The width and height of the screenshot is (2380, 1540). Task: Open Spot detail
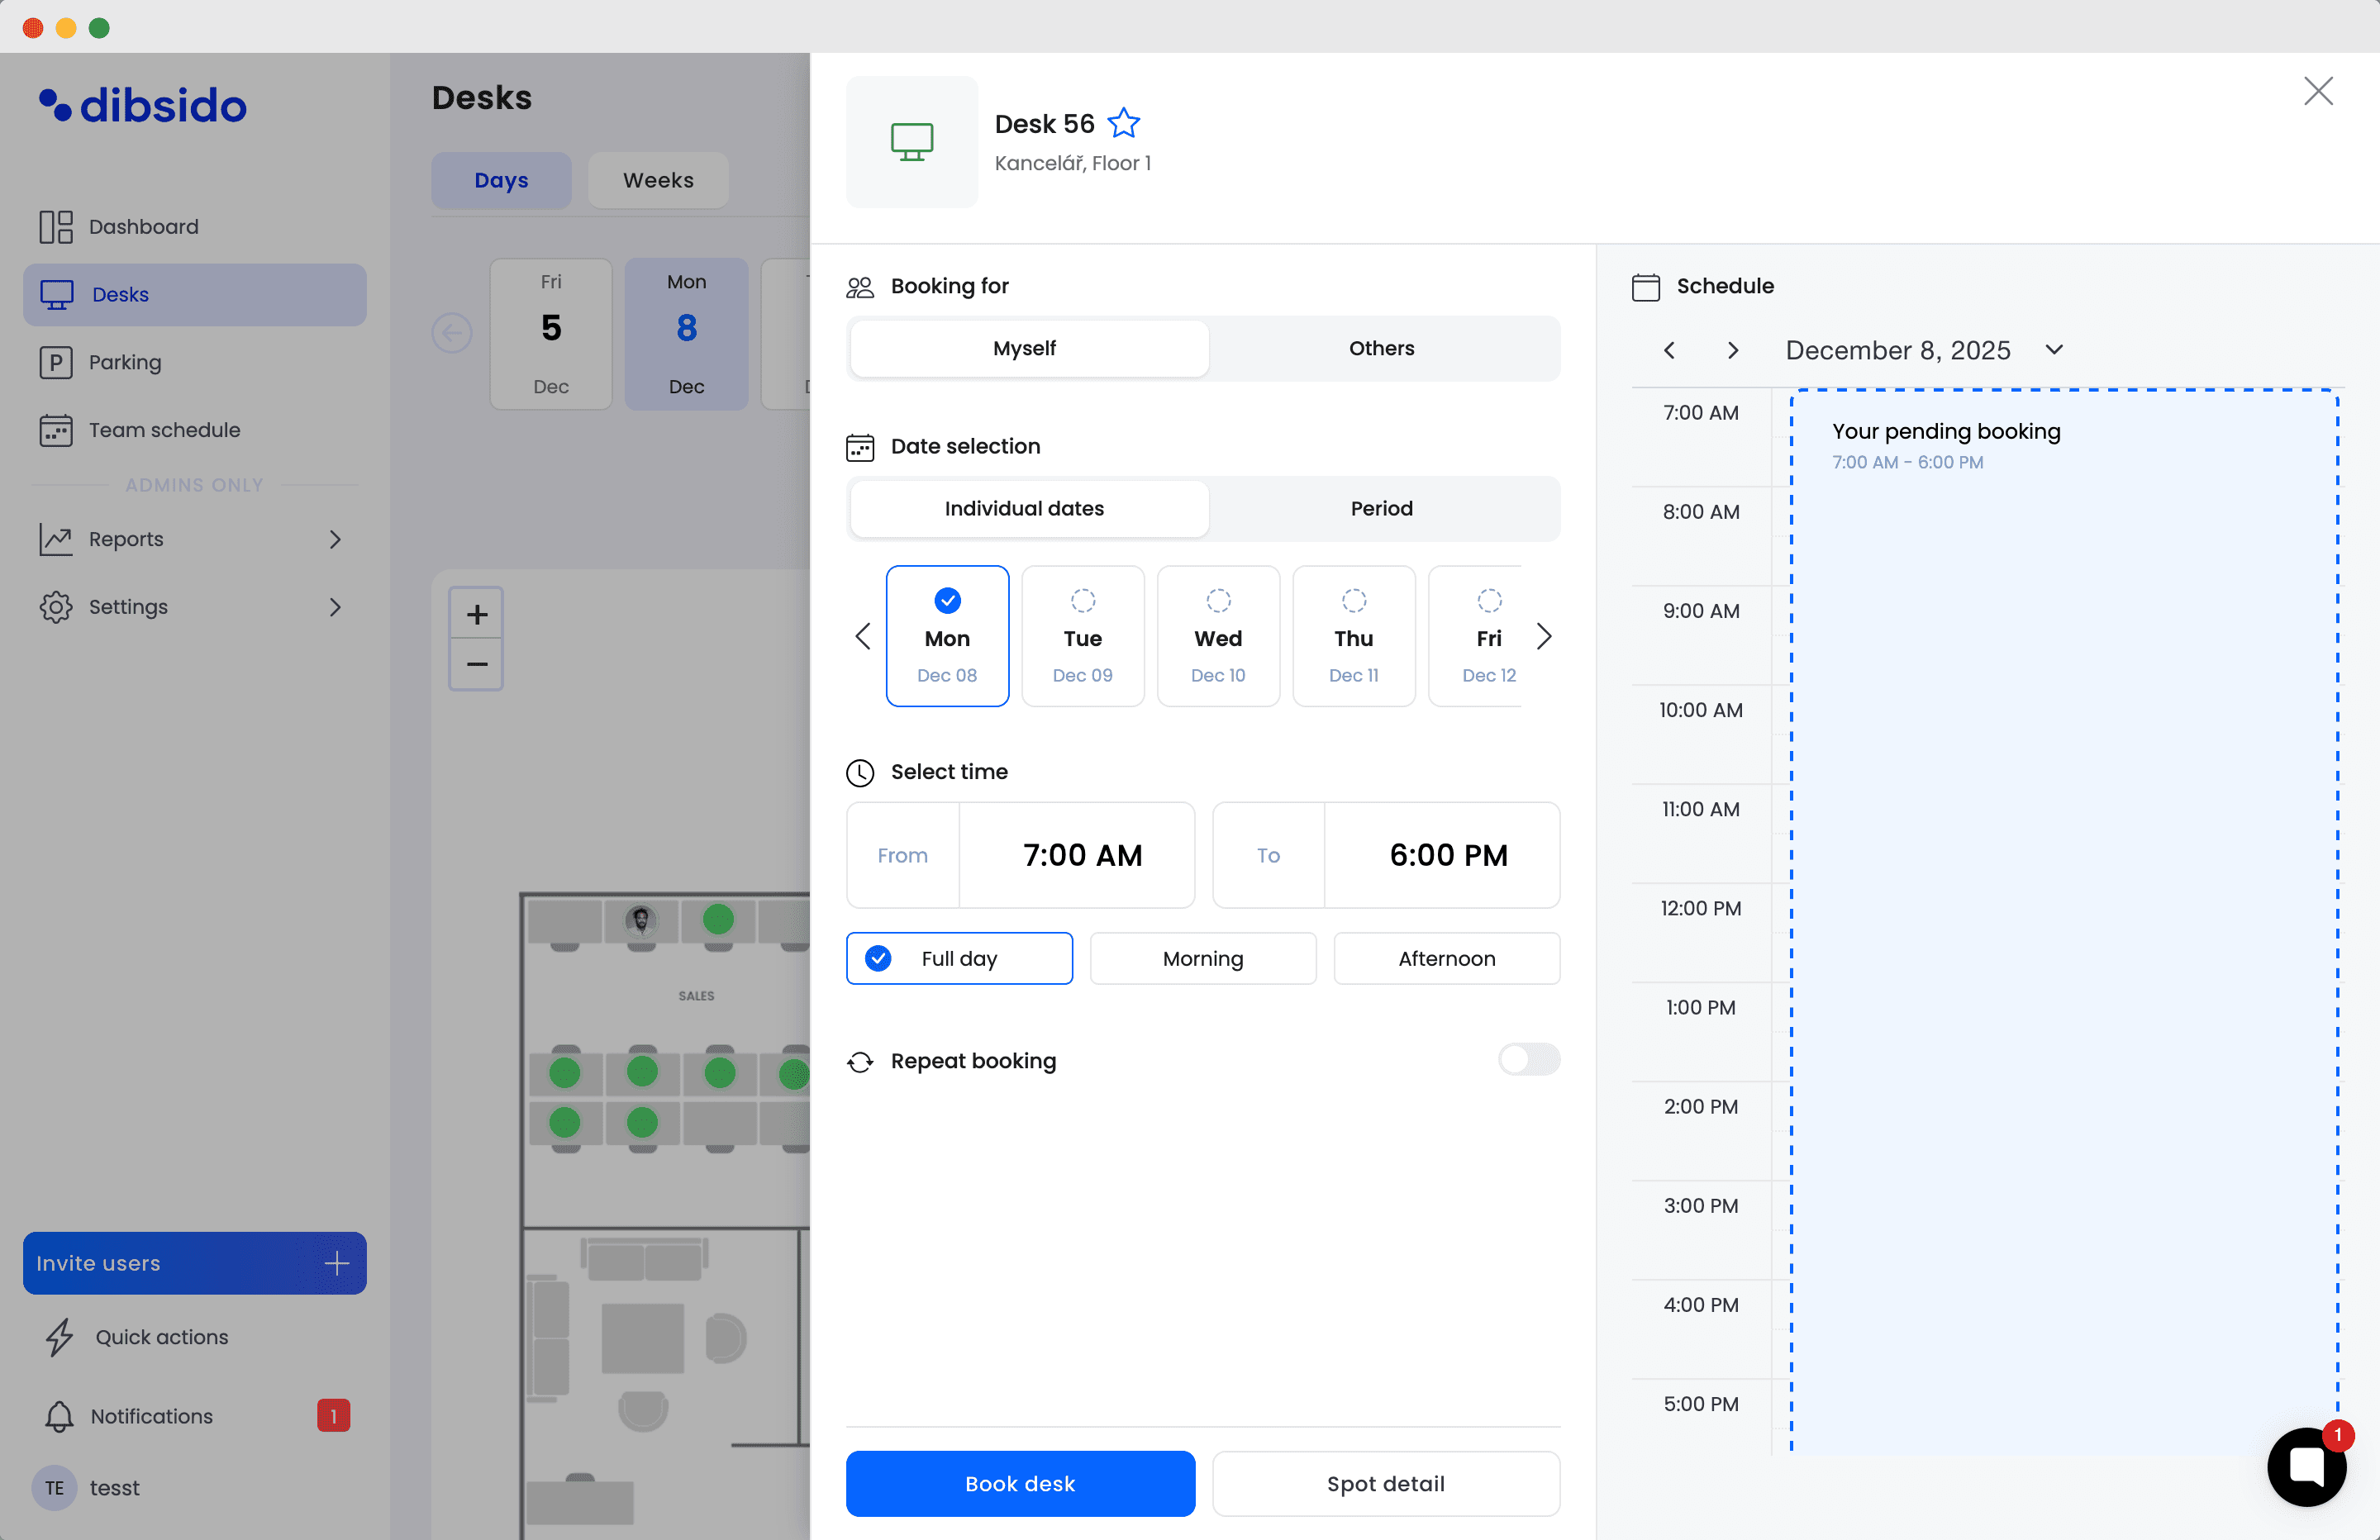[x=1385, y=1483]
